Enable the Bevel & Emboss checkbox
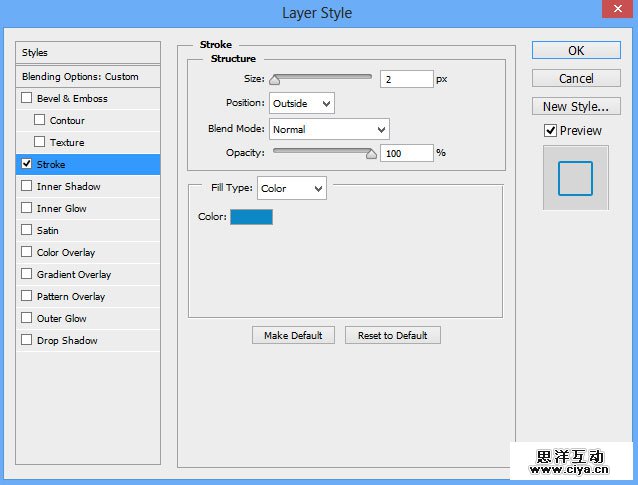This screenshot has height=485, width=638. click(26, 99)
